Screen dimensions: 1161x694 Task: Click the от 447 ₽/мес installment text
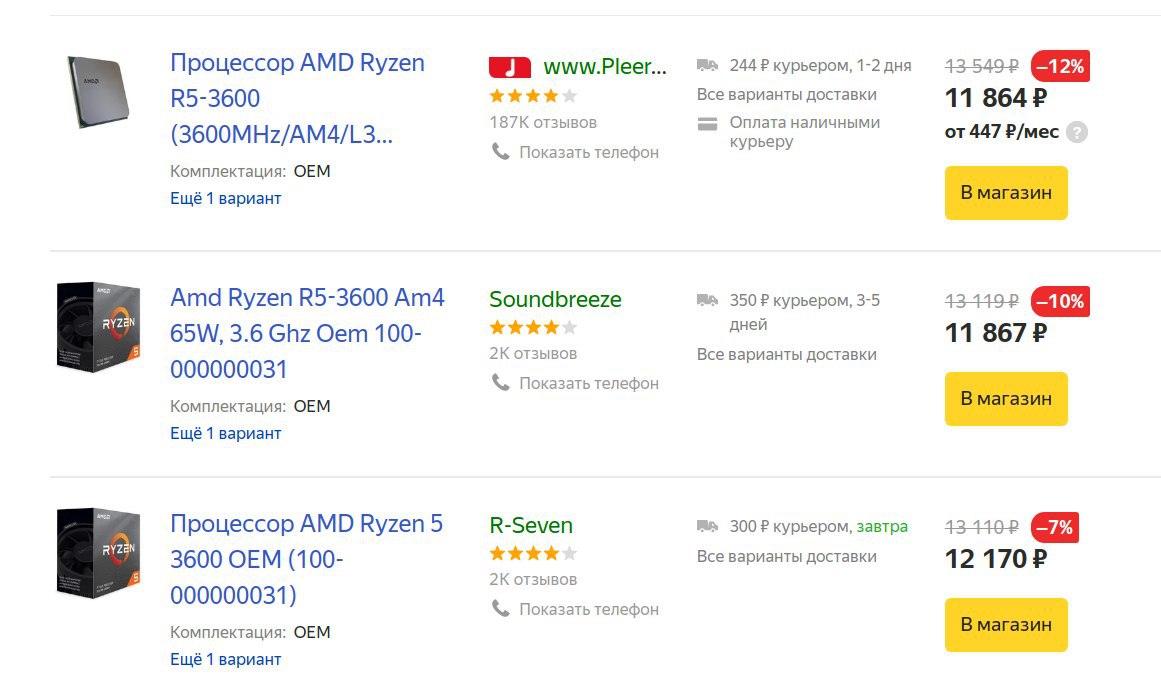tap(1002, 132)
